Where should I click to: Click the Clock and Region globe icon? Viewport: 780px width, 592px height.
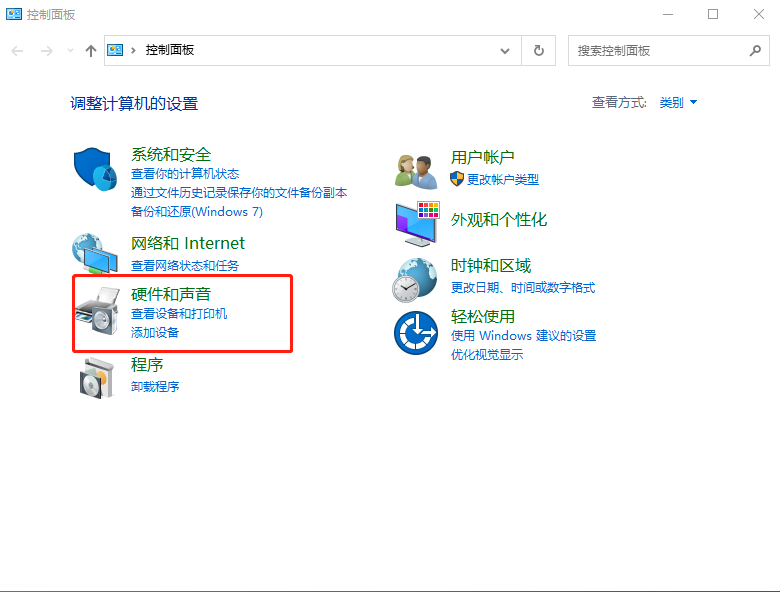pos(415,280)
